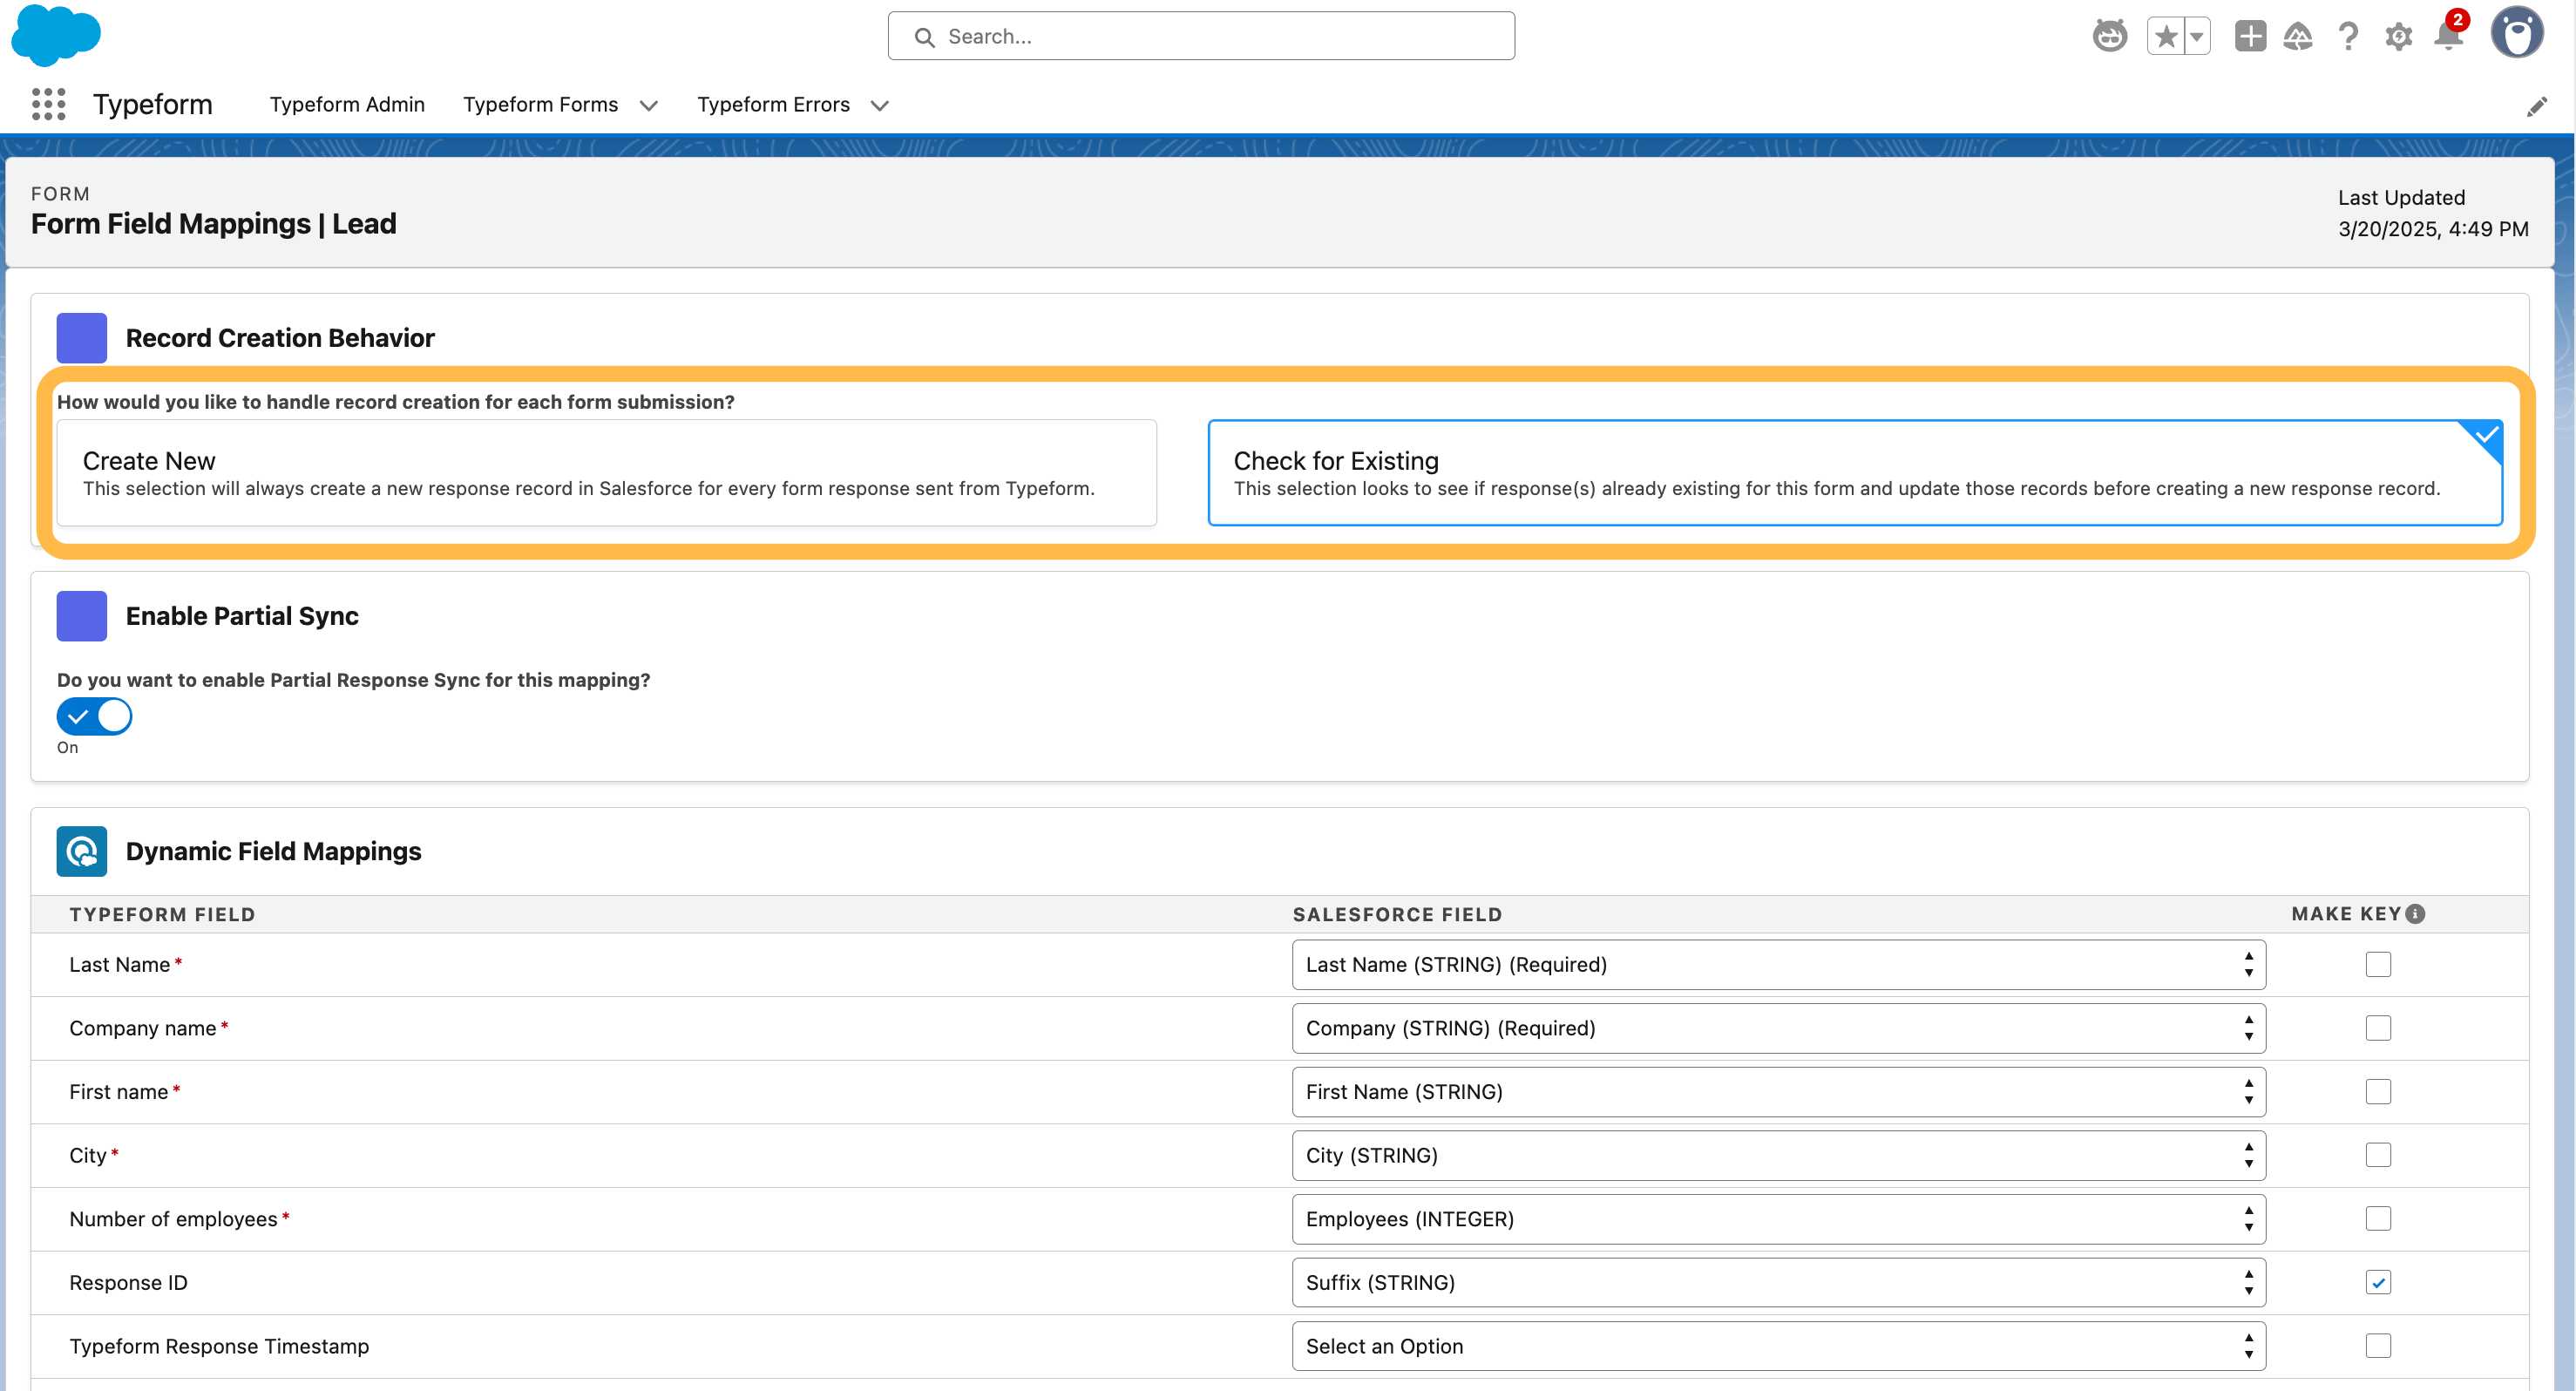Check Make Key for Last Name
2576x1391 pixels.
(2378, 965)
